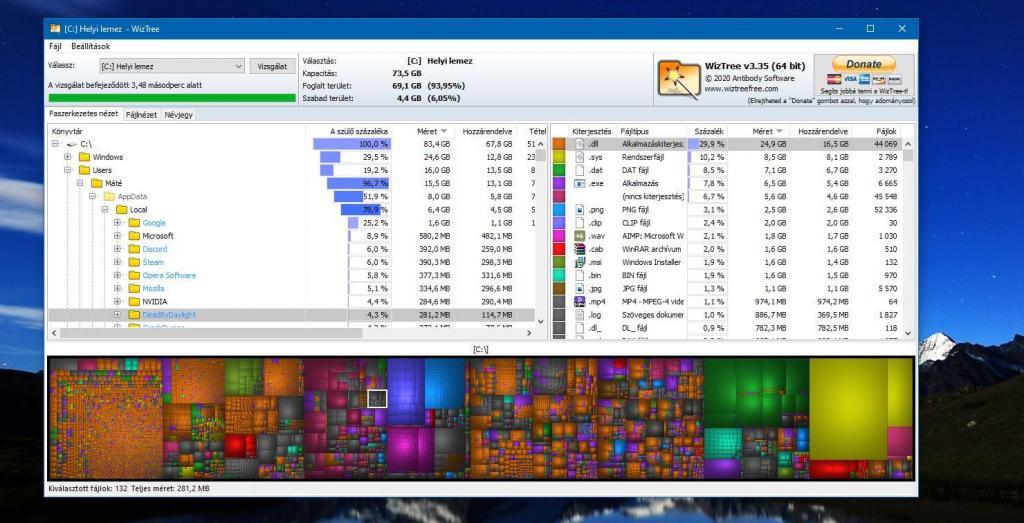Viewport: 1024px width, 523px height.
Task: Collapse the Users folder node
Action: 68,170
